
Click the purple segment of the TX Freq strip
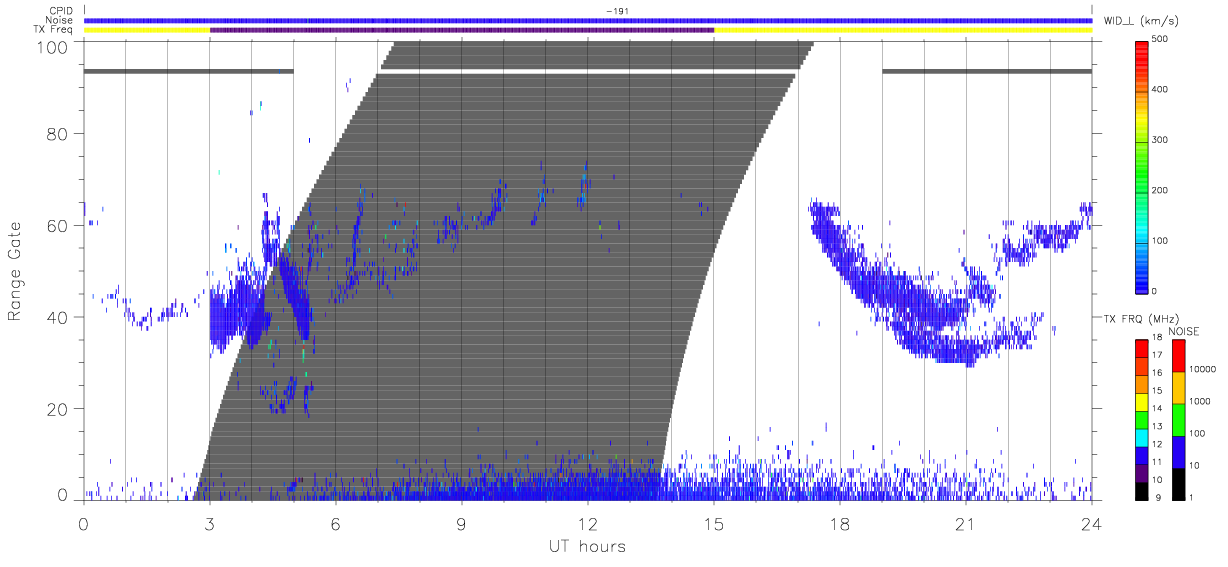[462, 30]
